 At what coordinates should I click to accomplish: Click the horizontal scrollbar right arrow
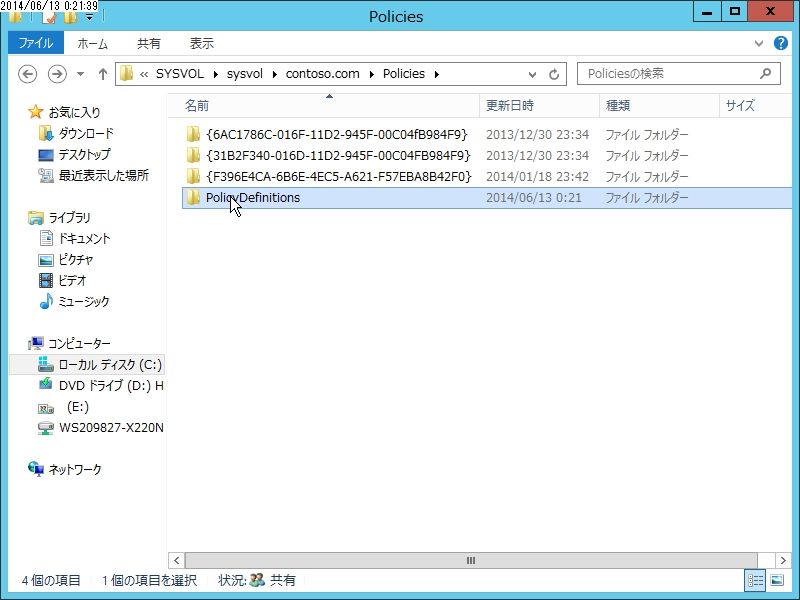click(784, 560)
